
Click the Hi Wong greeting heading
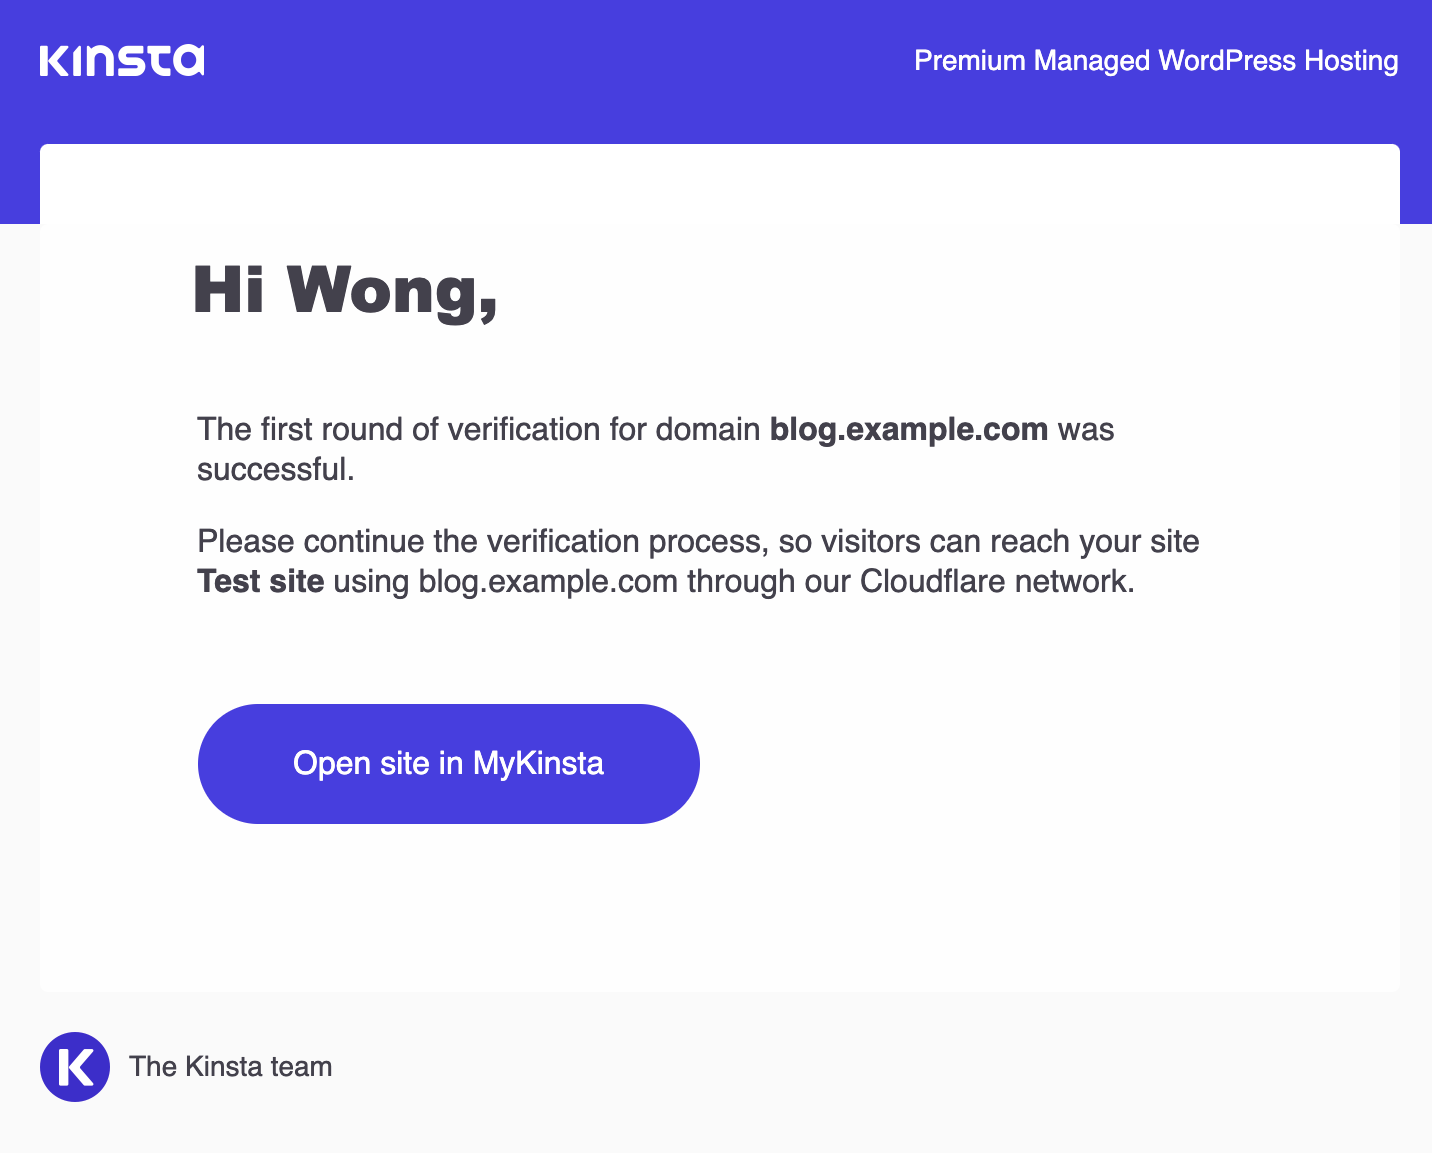[345, 291]
